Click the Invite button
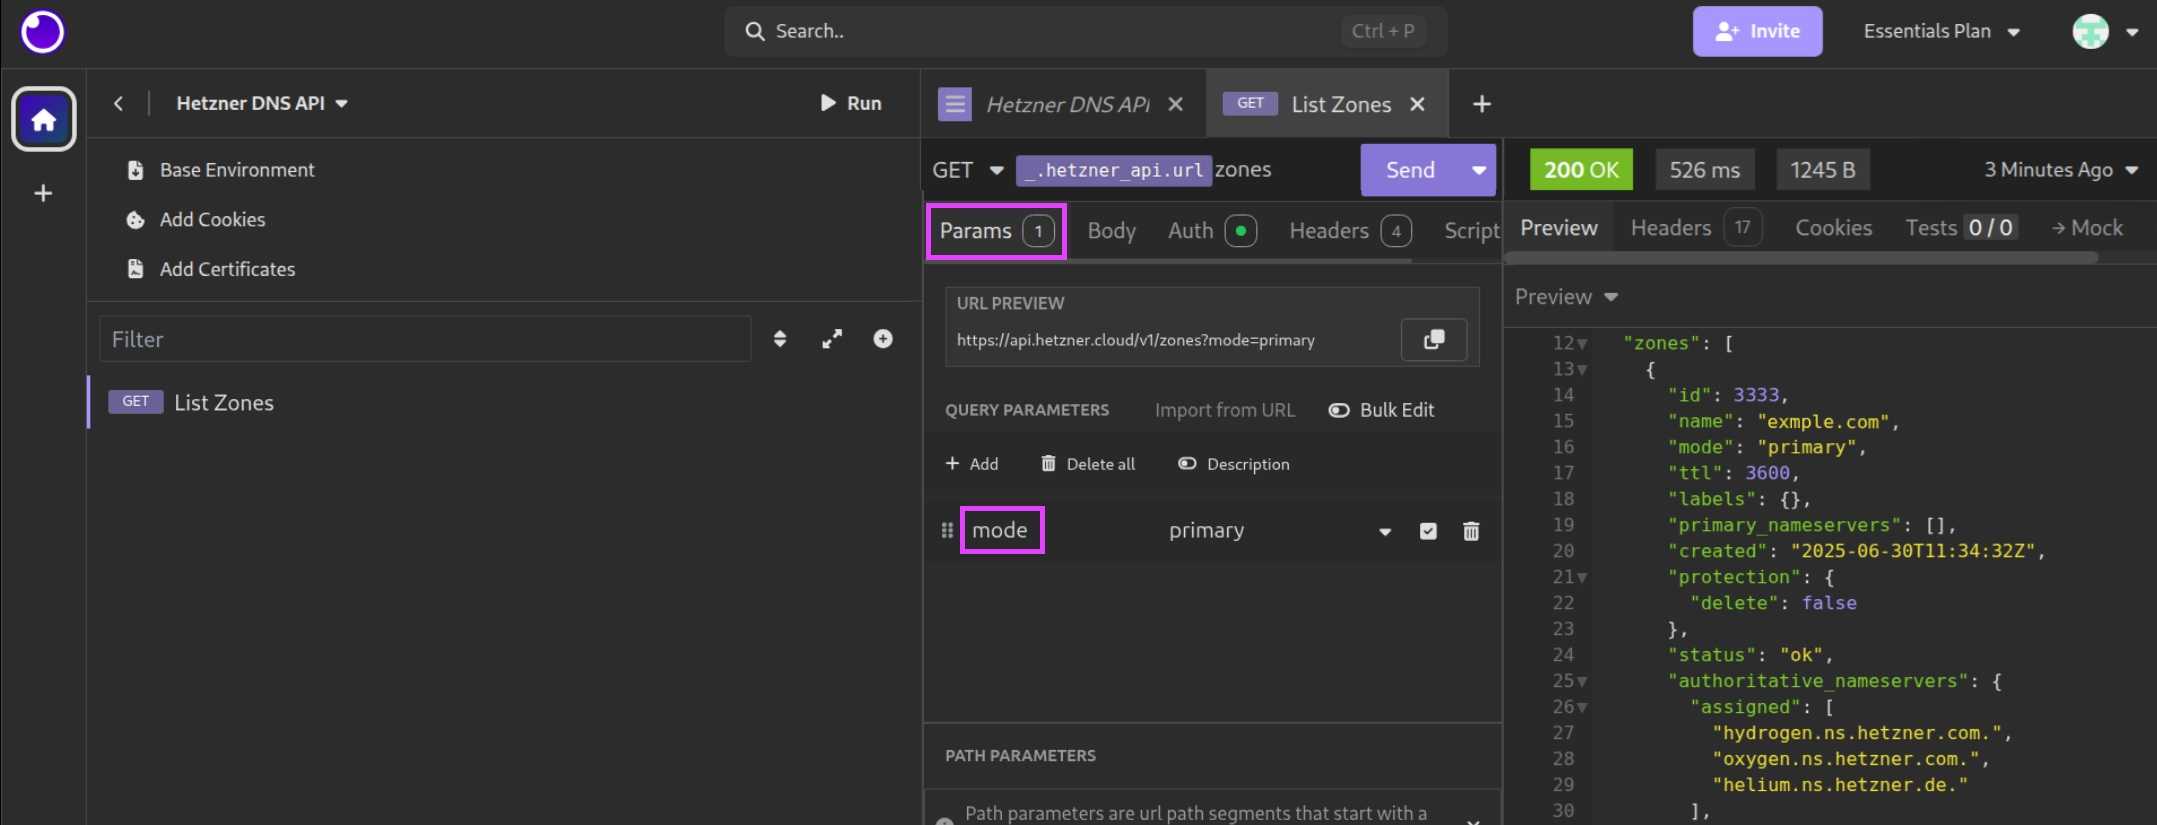 (x=1756, y=32)
